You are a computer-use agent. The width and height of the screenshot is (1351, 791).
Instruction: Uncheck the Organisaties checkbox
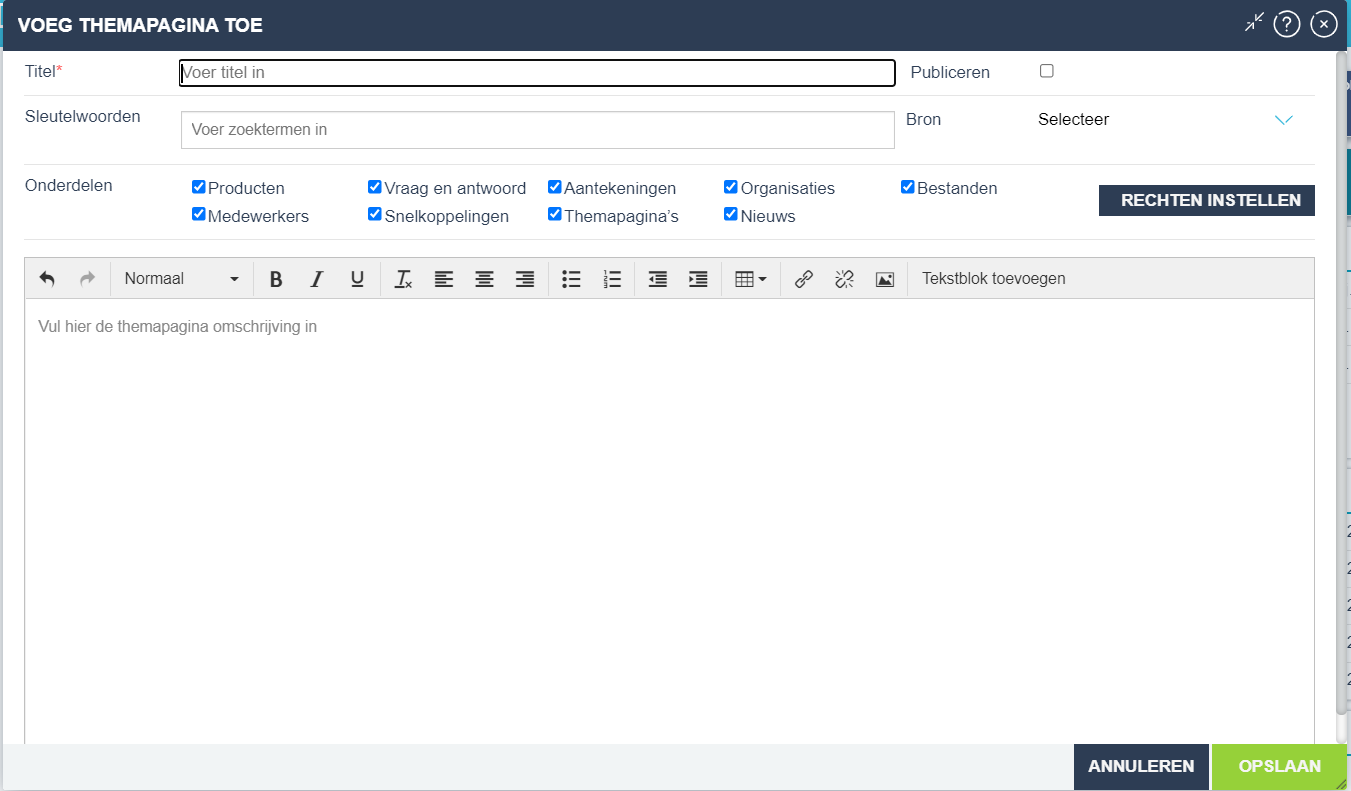click(x=730, y=187)
